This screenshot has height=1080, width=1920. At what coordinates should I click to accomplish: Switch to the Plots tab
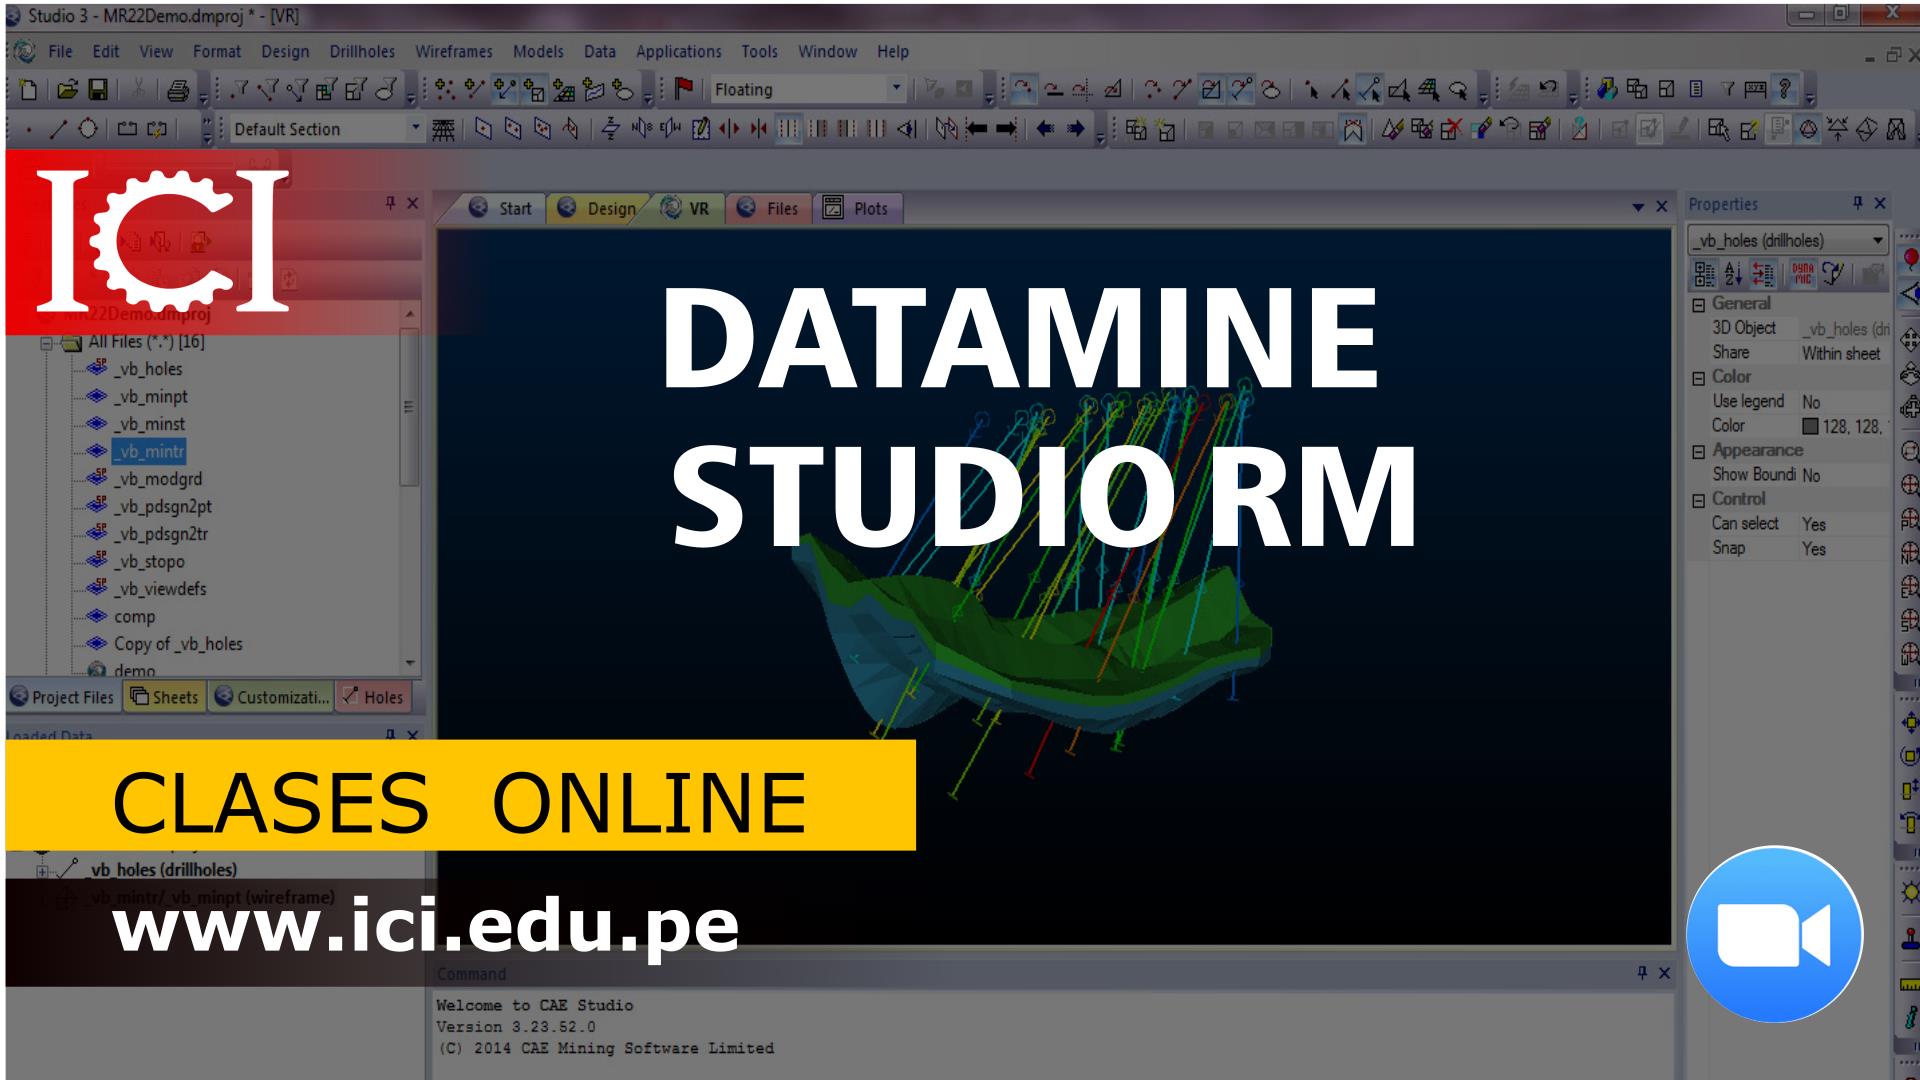[857, 208]
